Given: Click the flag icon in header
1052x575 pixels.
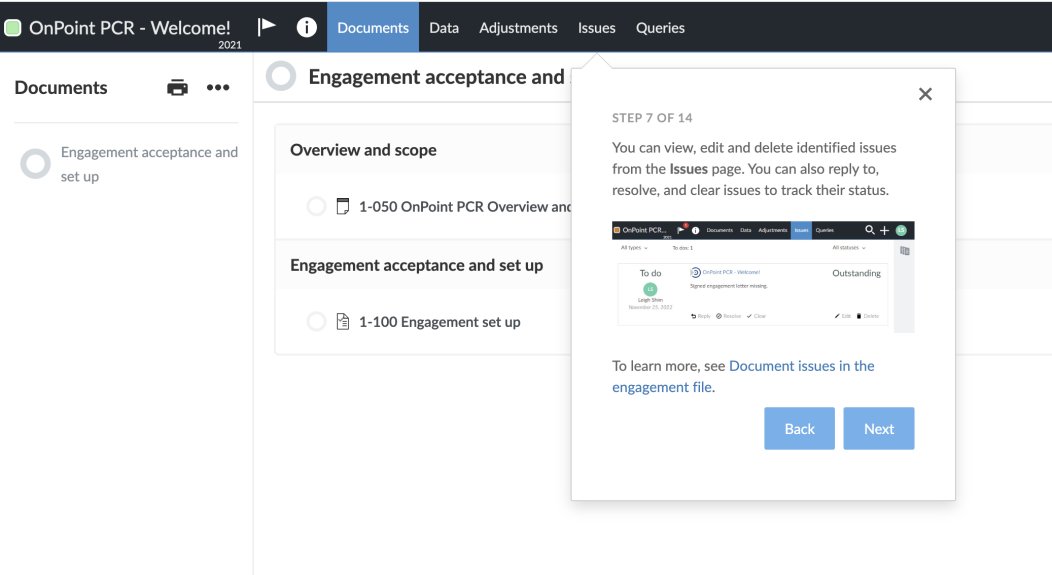Looking at the screenshot, I should tap(267, 27).
